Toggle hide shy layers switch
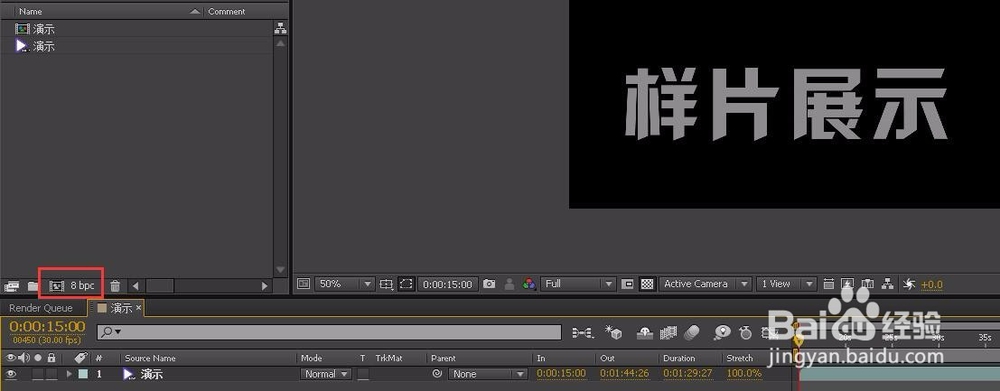 point(646,332)
